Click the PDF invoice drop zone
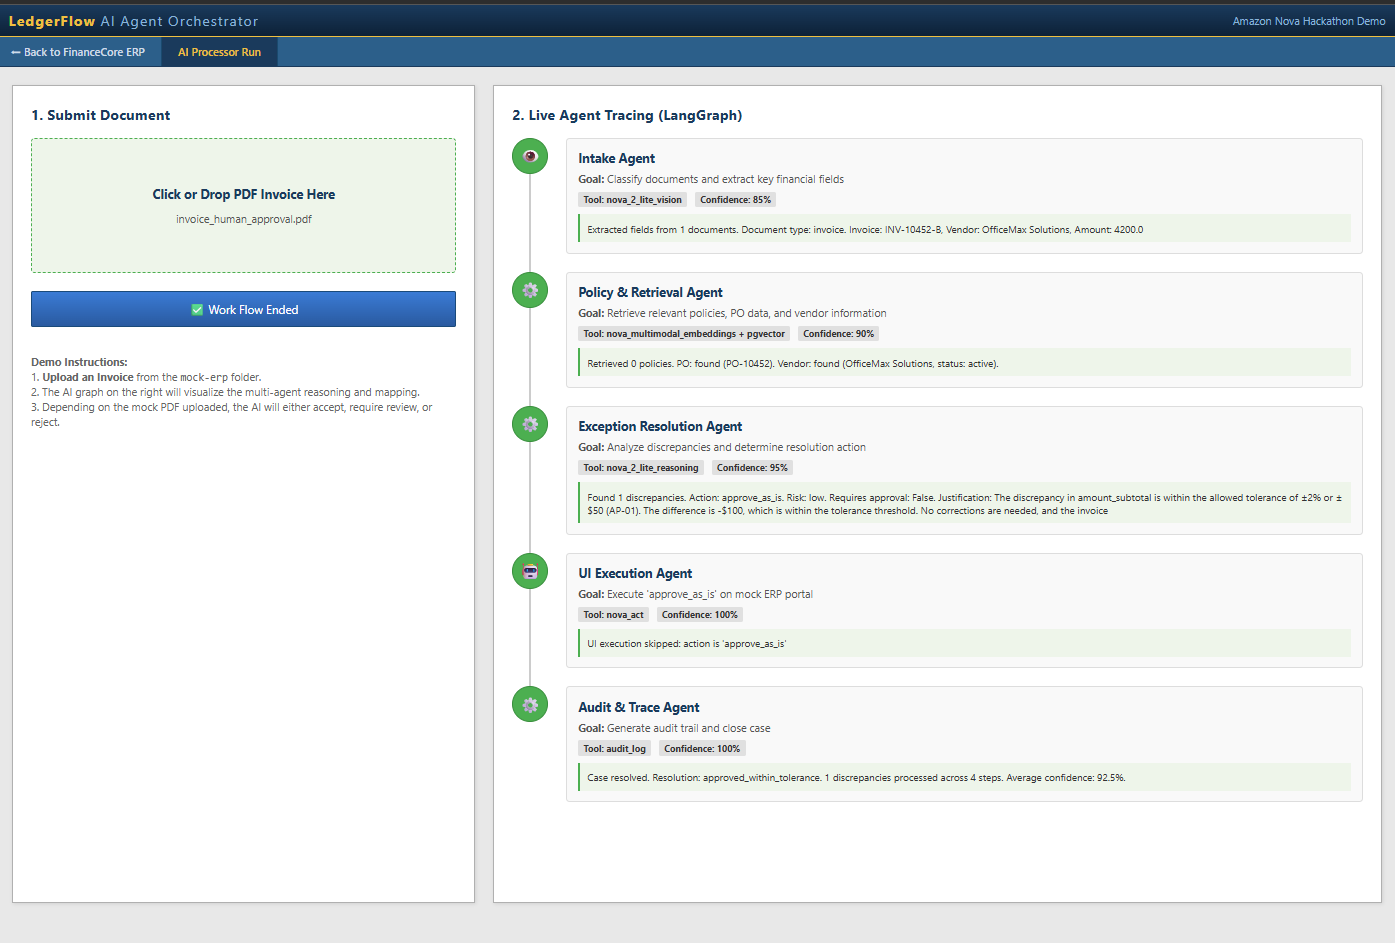The width and height of the screenshot is (1395, 943). (243, 205)
